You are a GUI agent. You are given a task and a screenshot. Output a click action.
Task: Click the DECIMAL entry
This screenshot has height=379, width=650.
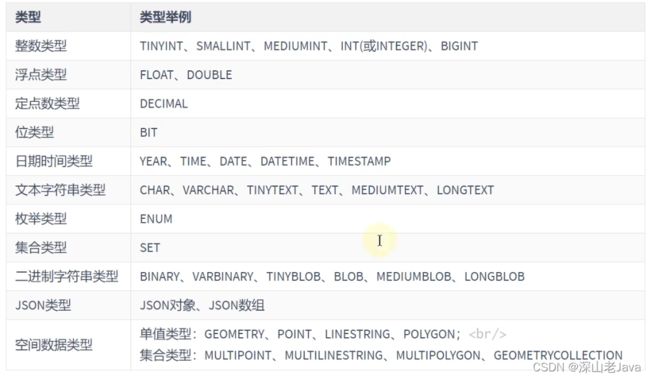pyautogui.click(x=164, y=104)
